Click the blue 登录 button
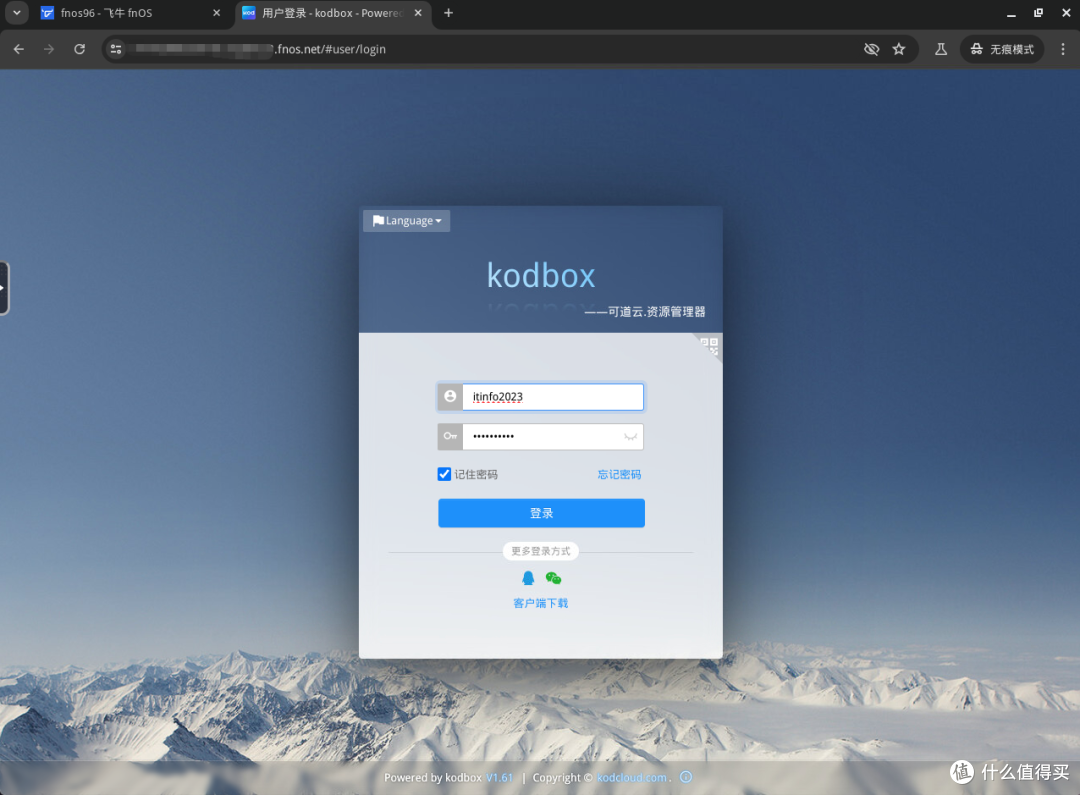The image size is (1080, 795). [x=541, y=513]
